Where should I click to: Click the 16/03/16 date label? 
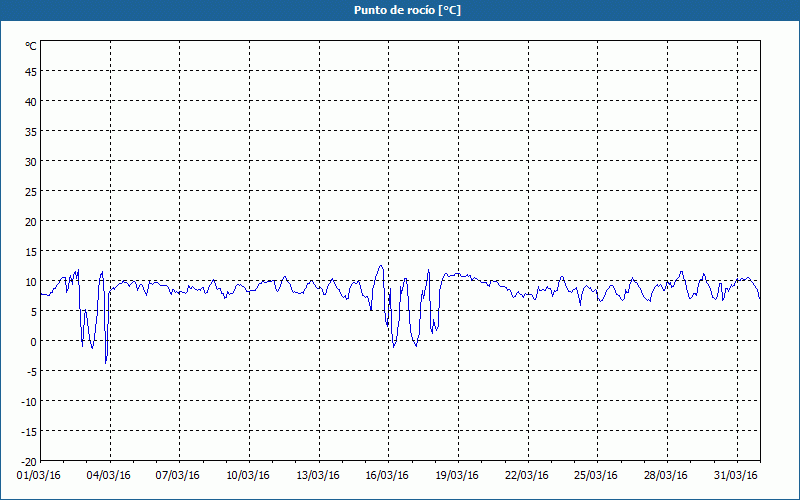click(387, 476)
